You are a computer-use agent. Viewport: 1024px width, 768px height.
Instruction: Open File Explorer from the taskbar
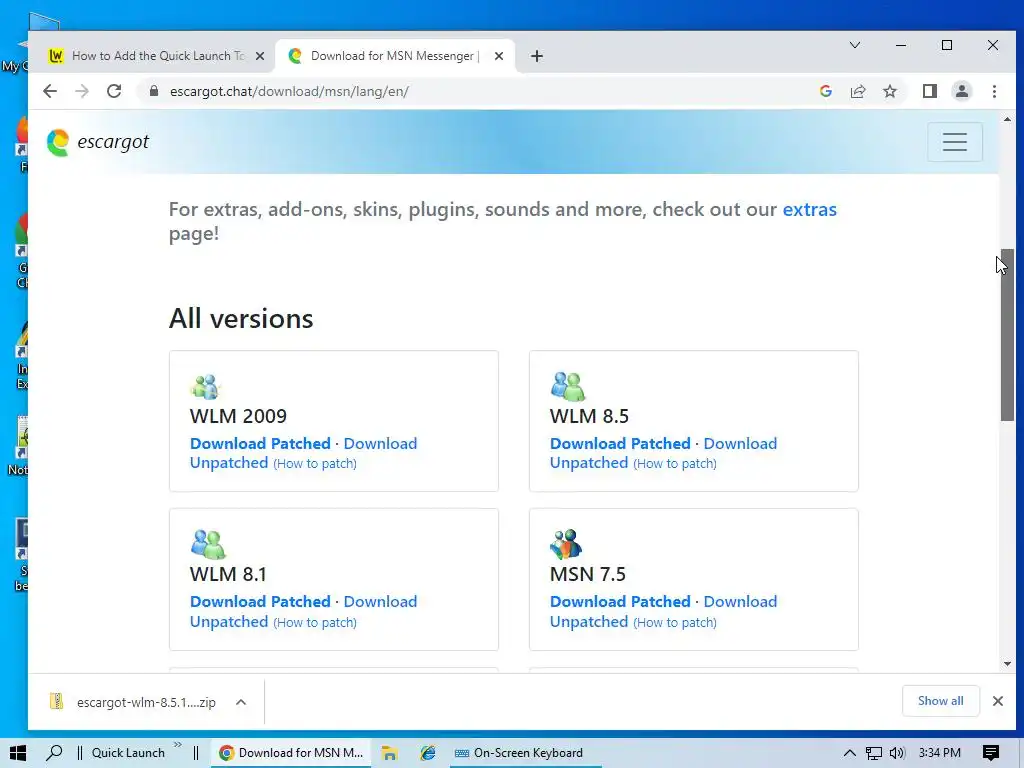[390, 753]
